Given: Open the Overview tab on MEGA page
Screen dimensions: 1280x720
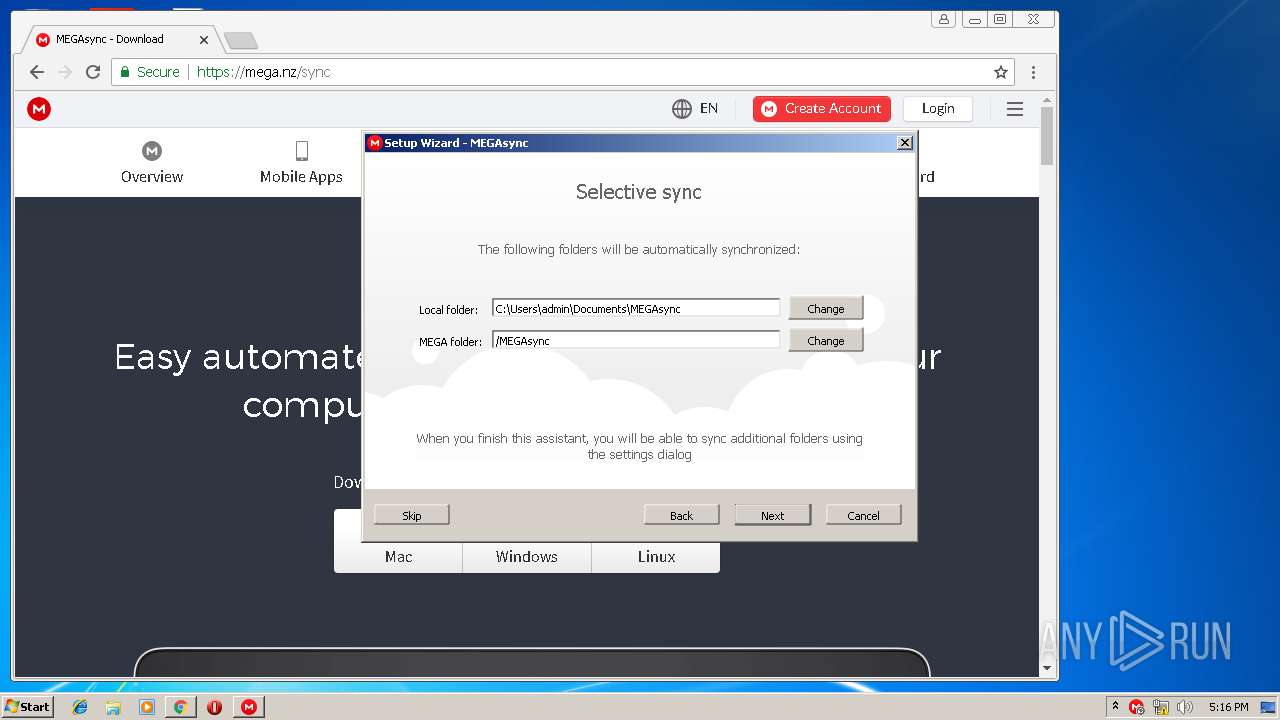Looking at the screenshot, I should [152, 163].
